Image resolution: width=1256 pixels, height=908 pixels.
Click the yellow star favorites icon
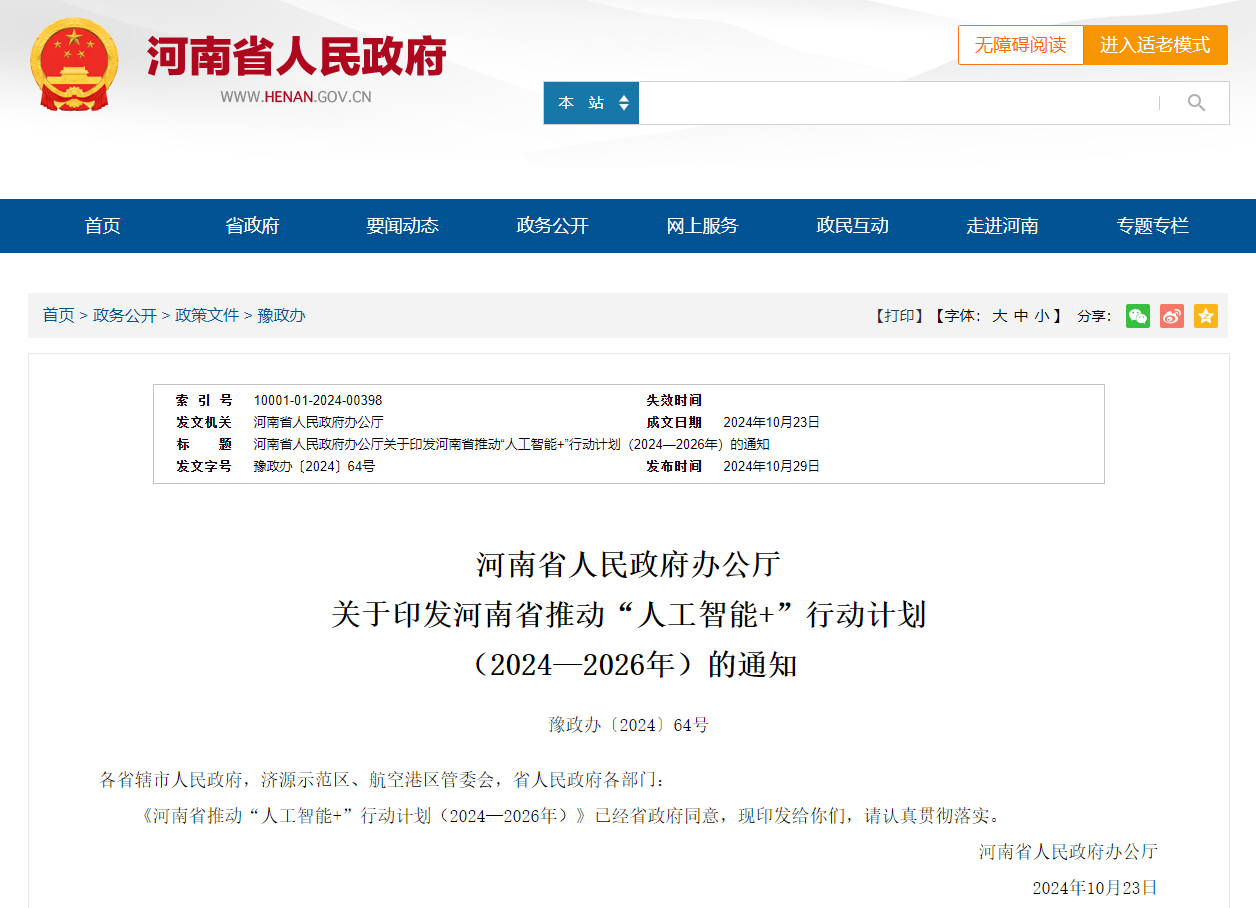pyautogui.click(x=1206, y=316)
